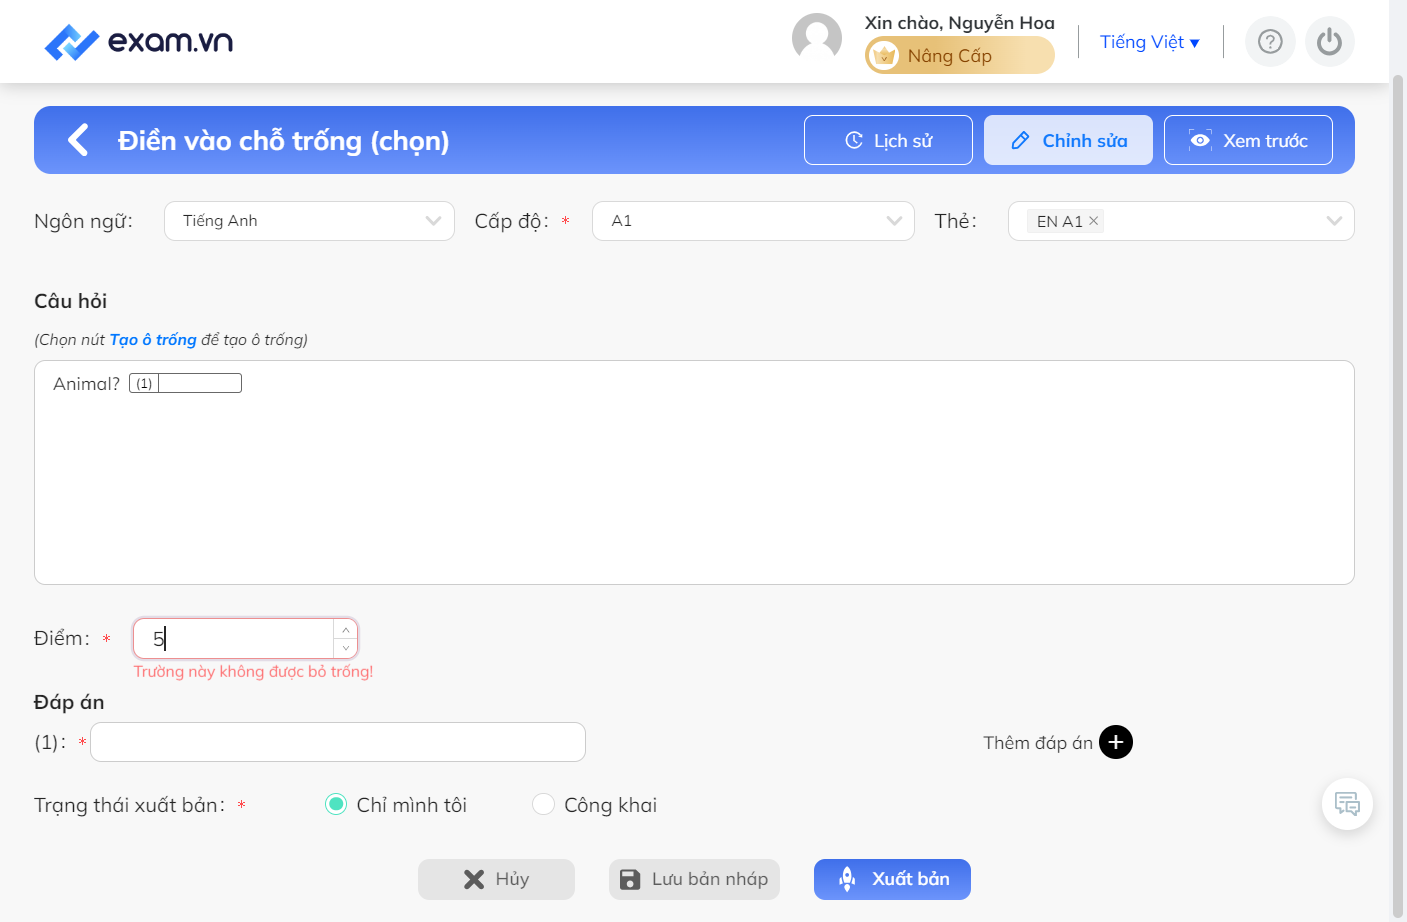The height and width of the screenshot is (922, 1407).
Task: Click the blank (1) box in the question
Action: click(x=185, y=383)
